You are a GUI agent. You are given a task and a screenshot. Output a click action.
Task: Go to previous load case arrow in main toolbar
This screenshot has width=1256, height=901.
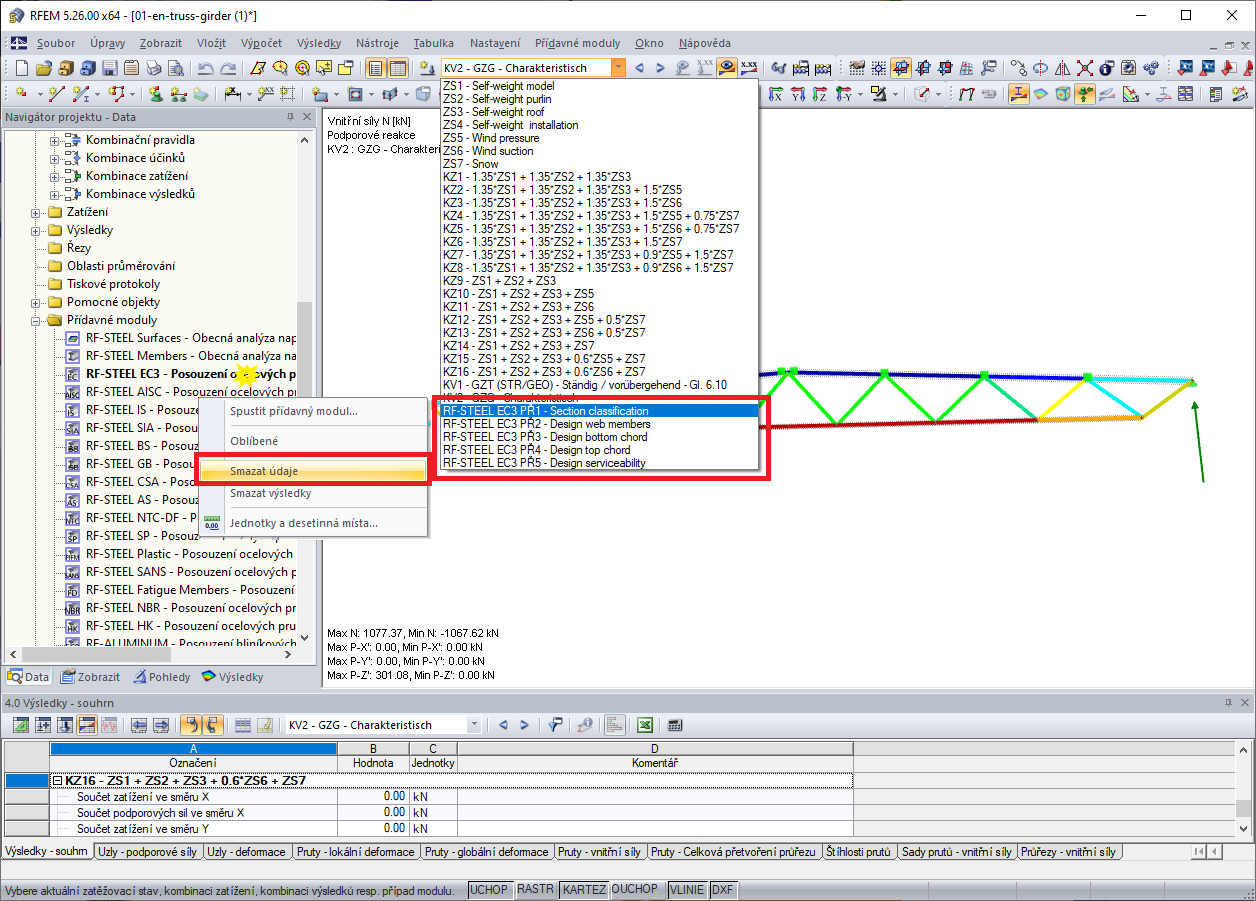pyautogui.click(x=639, y=68)
